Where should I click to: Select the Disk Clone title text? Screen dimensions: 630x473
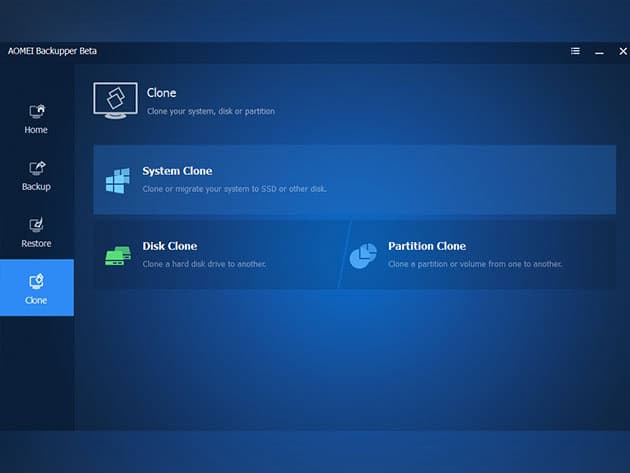pos(170,246)
